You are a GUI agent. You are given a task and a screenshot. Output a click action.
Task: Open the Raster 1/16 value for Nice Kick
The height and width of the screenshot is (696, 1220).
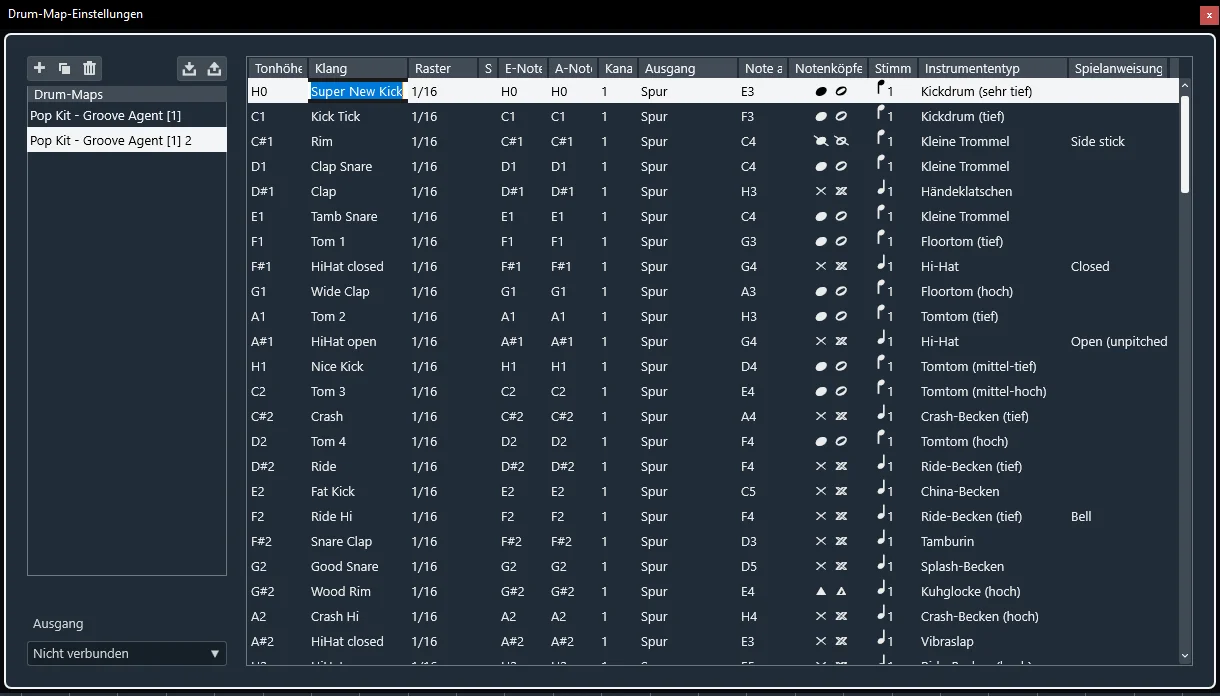425,366
